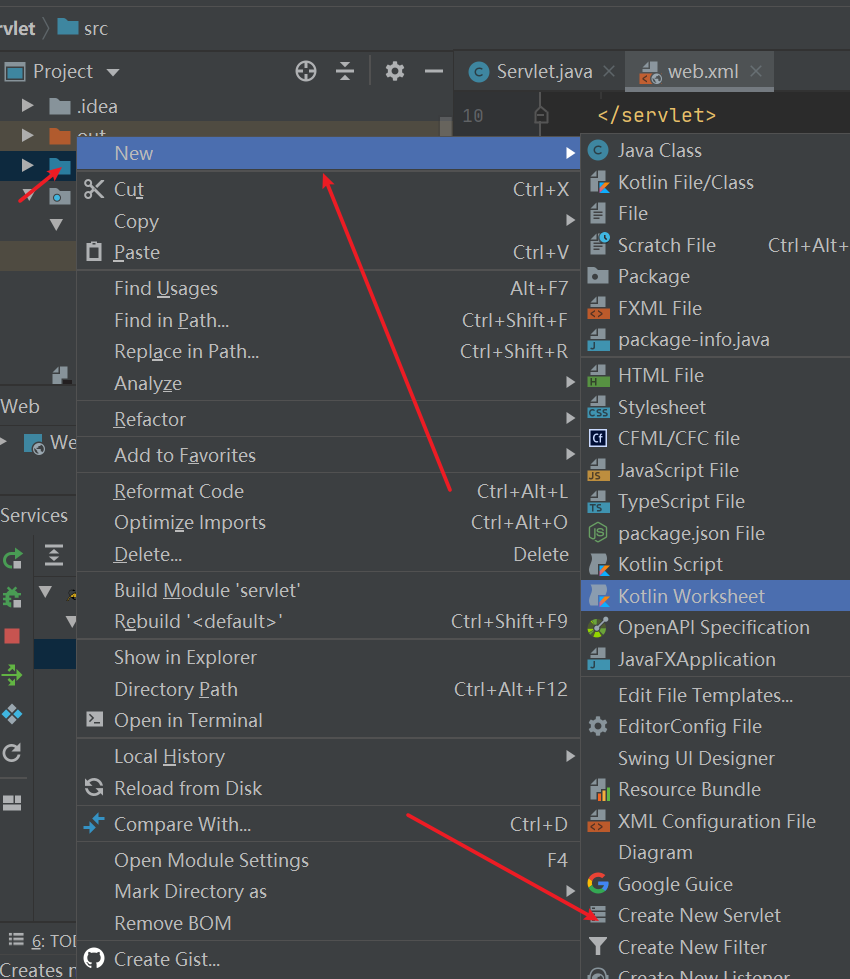The height and width of the screenshot is (979, 850).
Task: Choose Find Usages menu entry
Action: (329, 288)
